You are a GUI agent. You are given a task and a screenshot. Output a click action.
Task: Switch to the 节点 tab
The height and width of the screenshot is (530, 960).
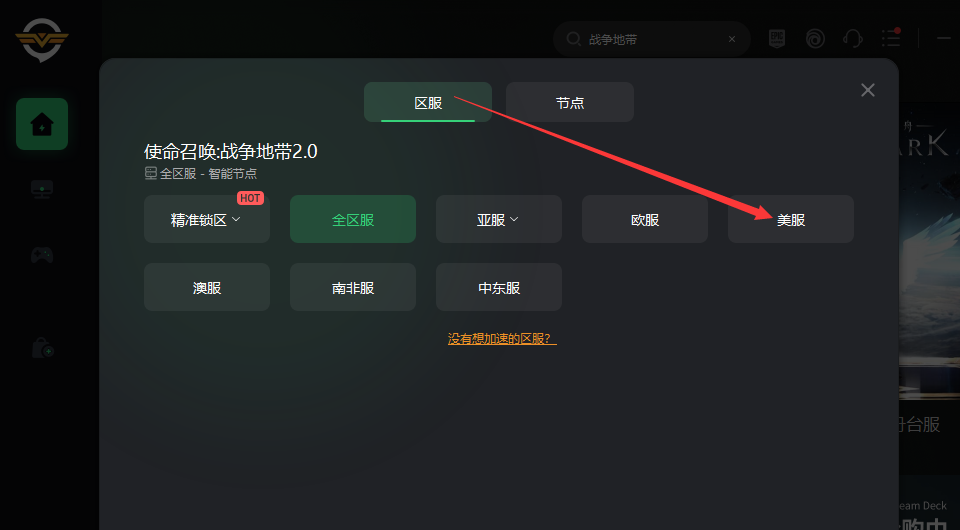pyautogui.click(x=569, y=102)
